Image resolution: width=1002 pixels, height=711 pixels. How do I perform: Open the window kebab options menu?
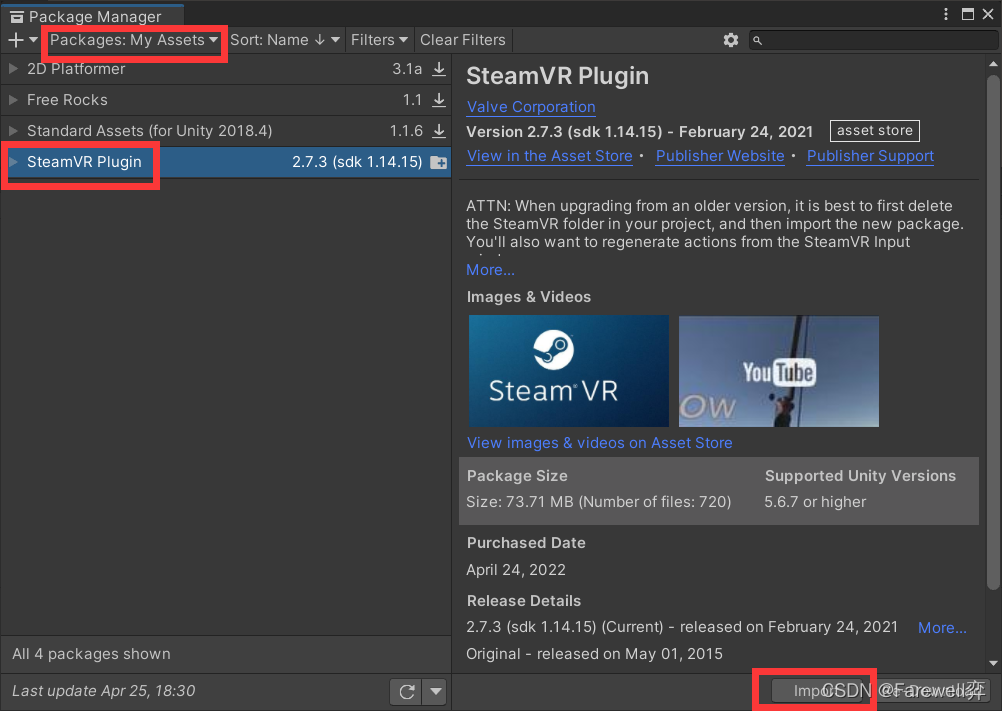946,14
